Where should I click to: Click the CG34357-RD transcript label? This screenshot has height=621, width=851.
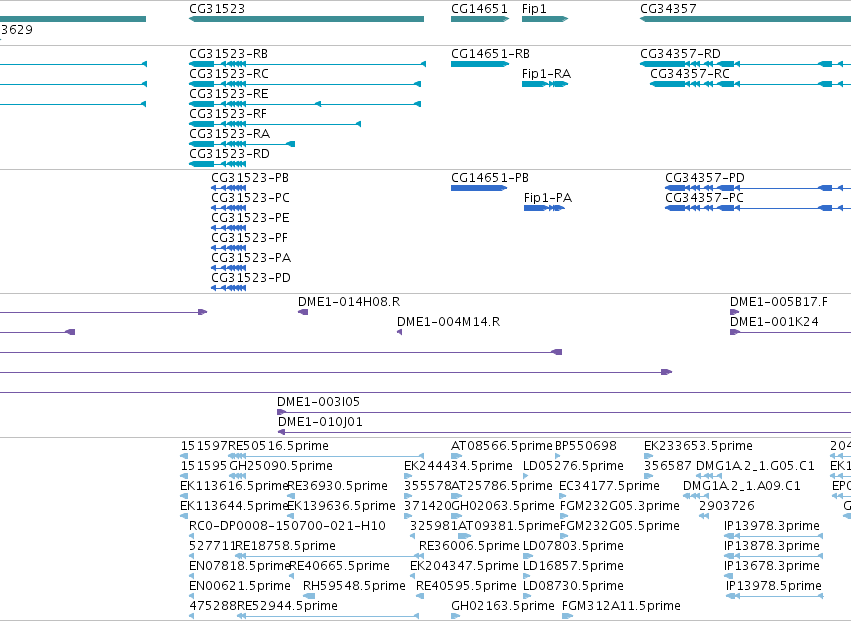point(680,54)
